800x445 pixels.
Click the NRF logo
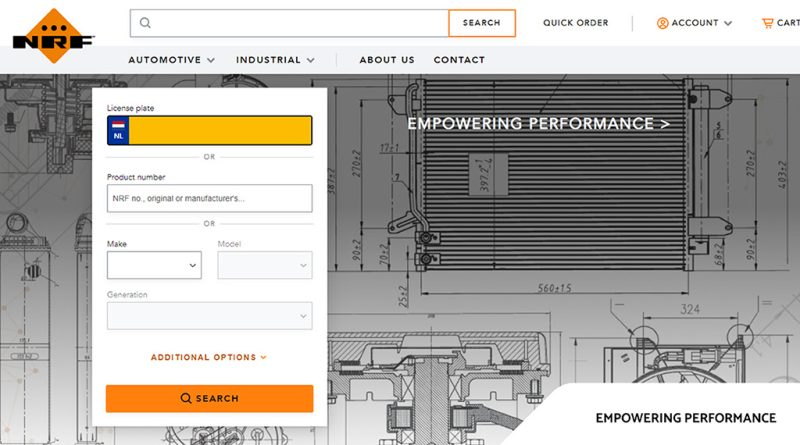(53, 36)
